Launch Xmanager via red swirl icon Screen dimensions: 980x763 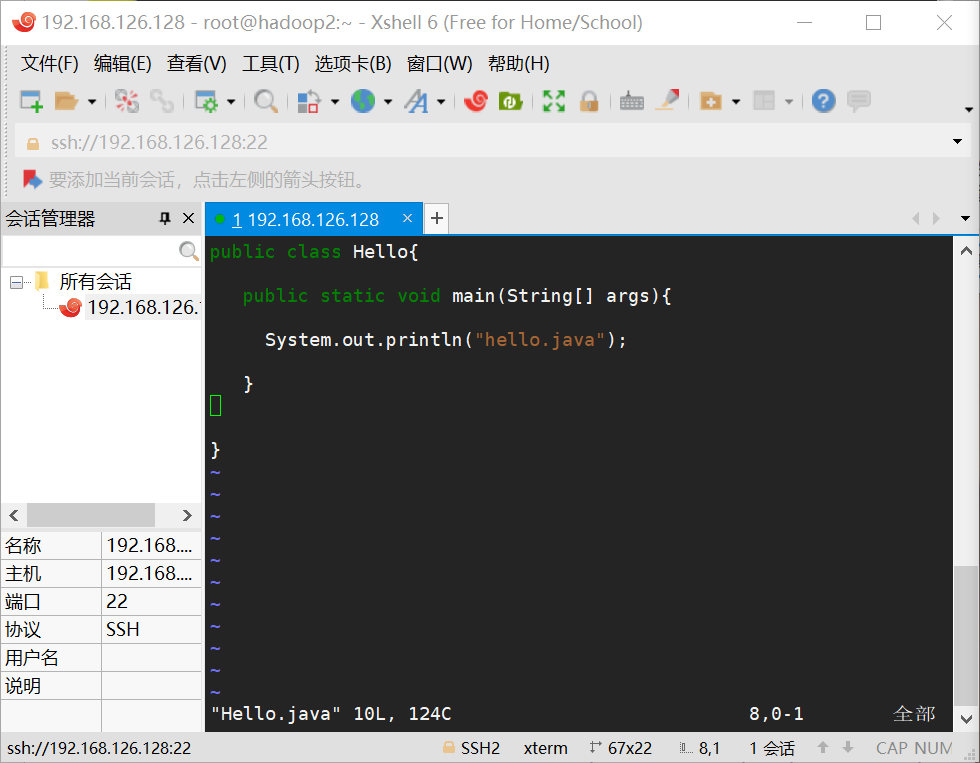tap(476, 101)
